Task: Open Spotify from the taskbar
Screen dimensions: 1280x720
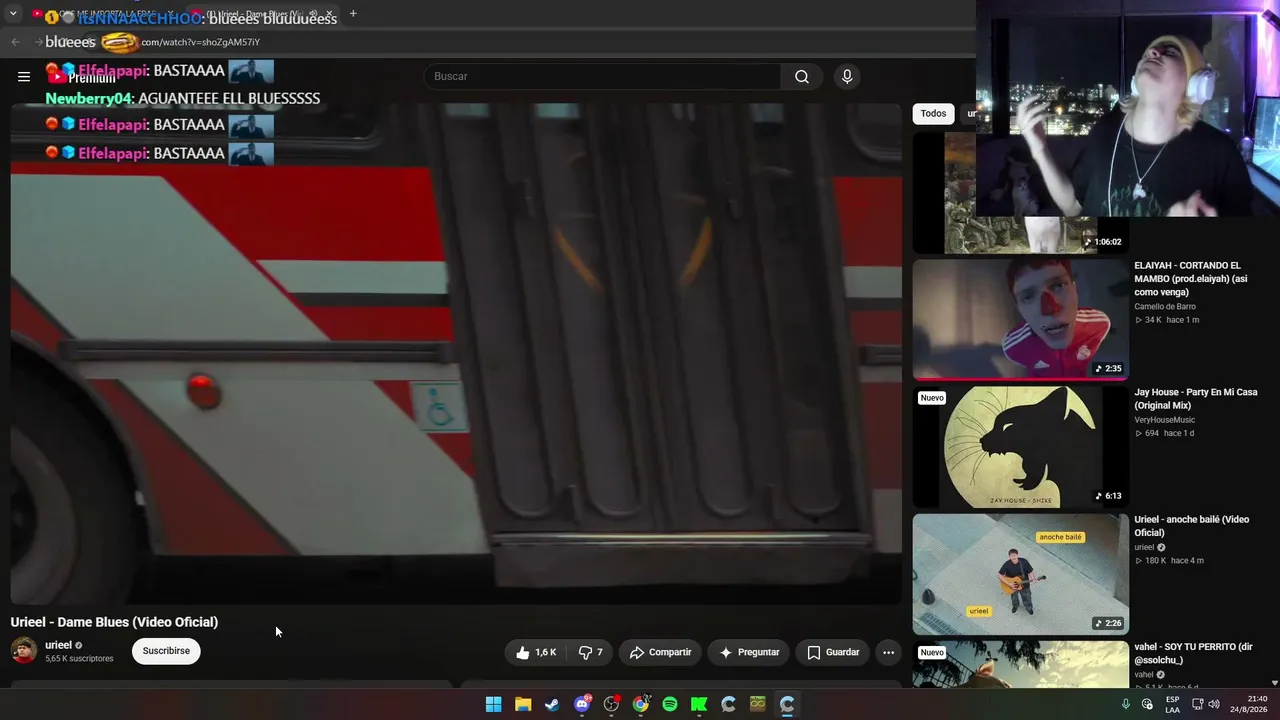Action: [670, 704]
